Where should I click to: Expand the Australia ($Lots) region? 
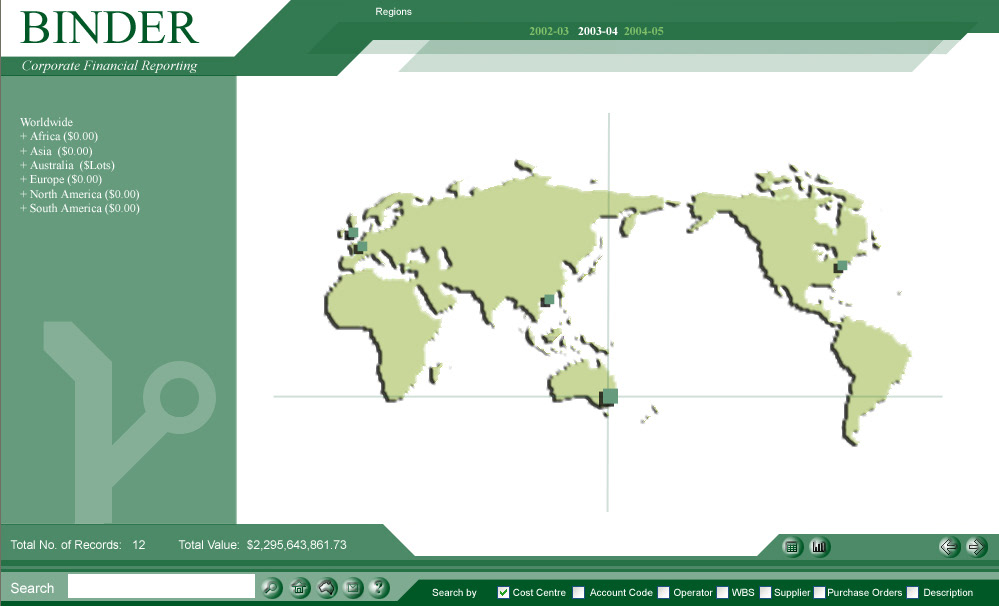point(67,165)
